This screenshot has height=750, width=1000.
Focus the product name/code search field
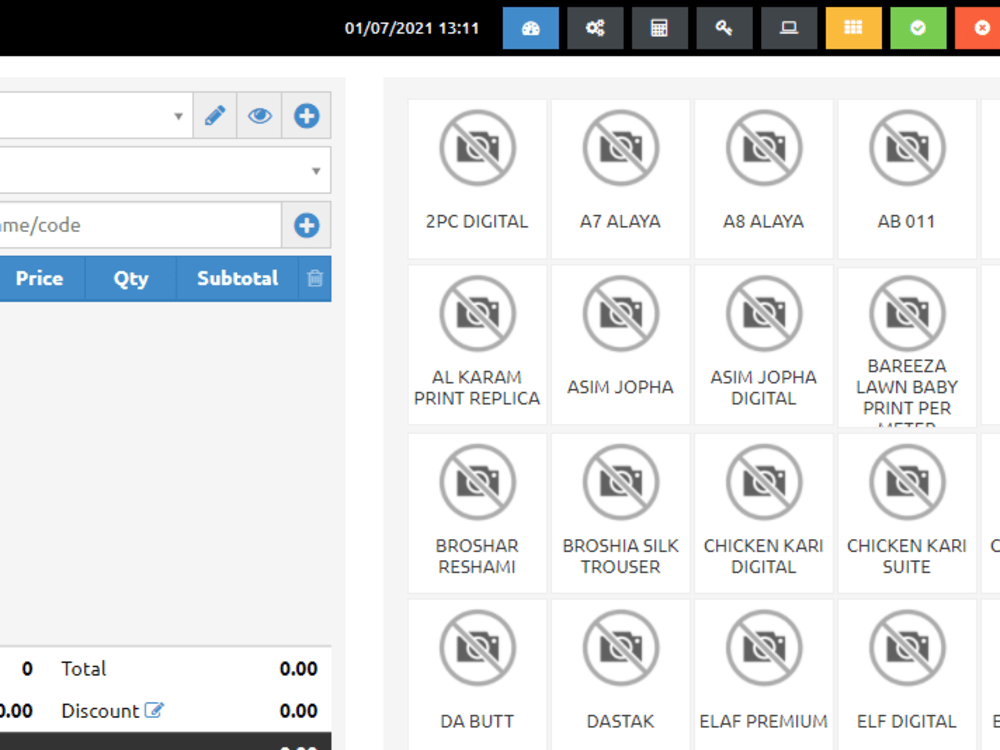(x=140, y=225)
